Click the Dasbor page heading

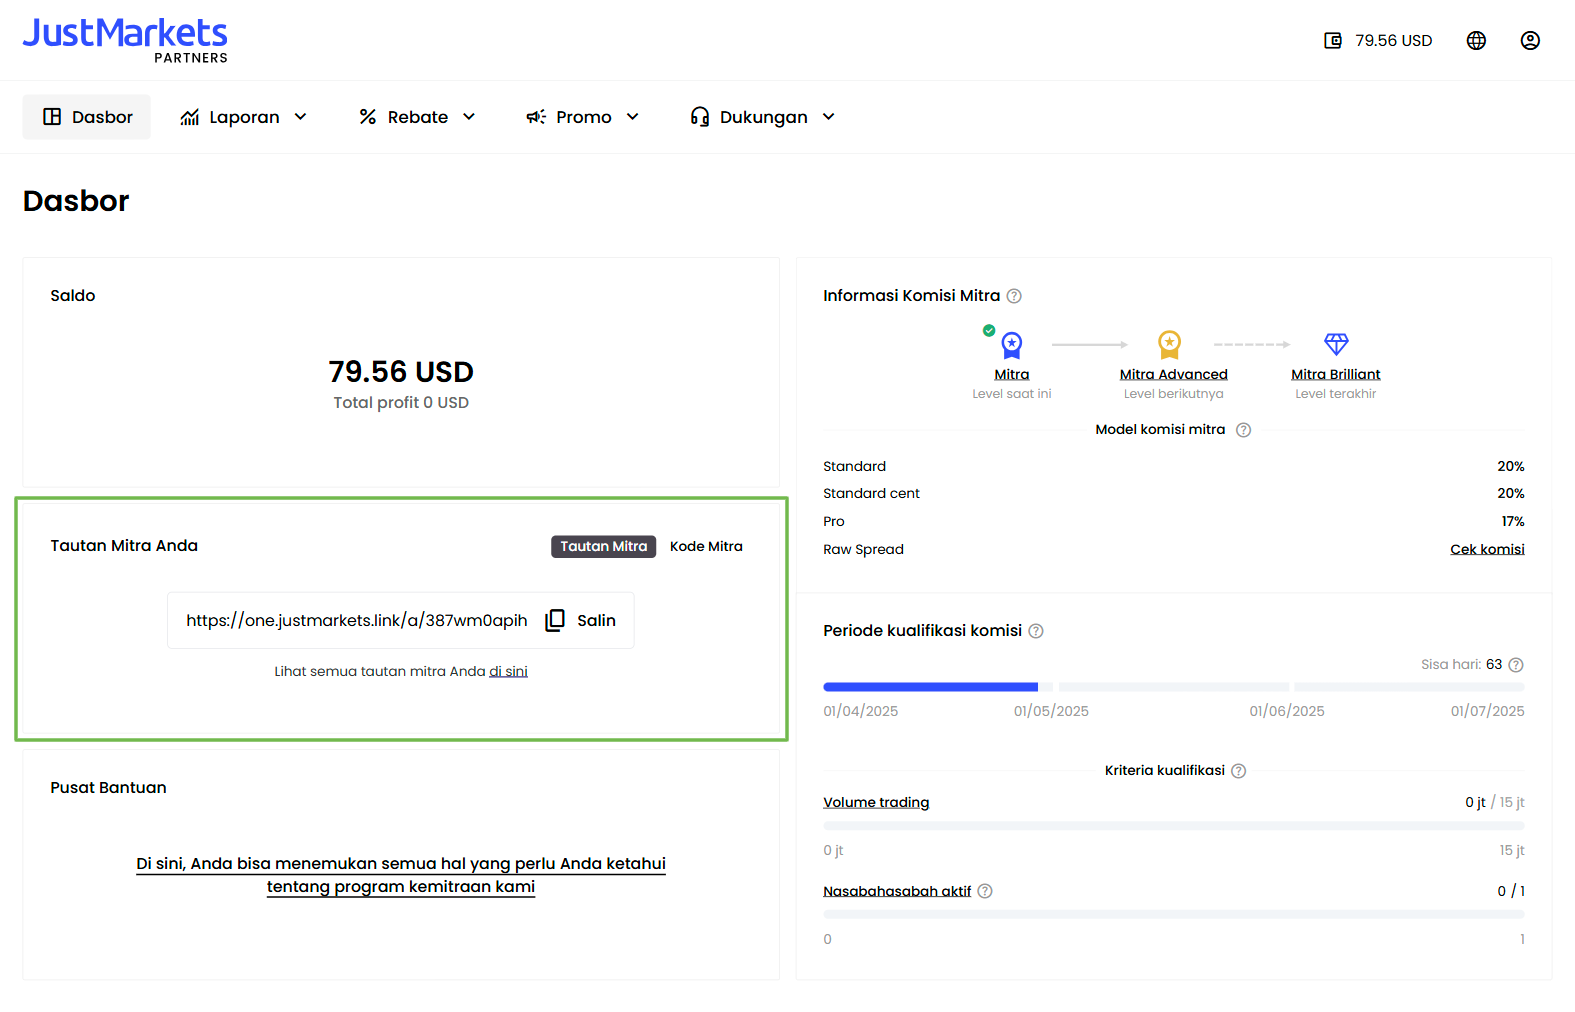76,201
